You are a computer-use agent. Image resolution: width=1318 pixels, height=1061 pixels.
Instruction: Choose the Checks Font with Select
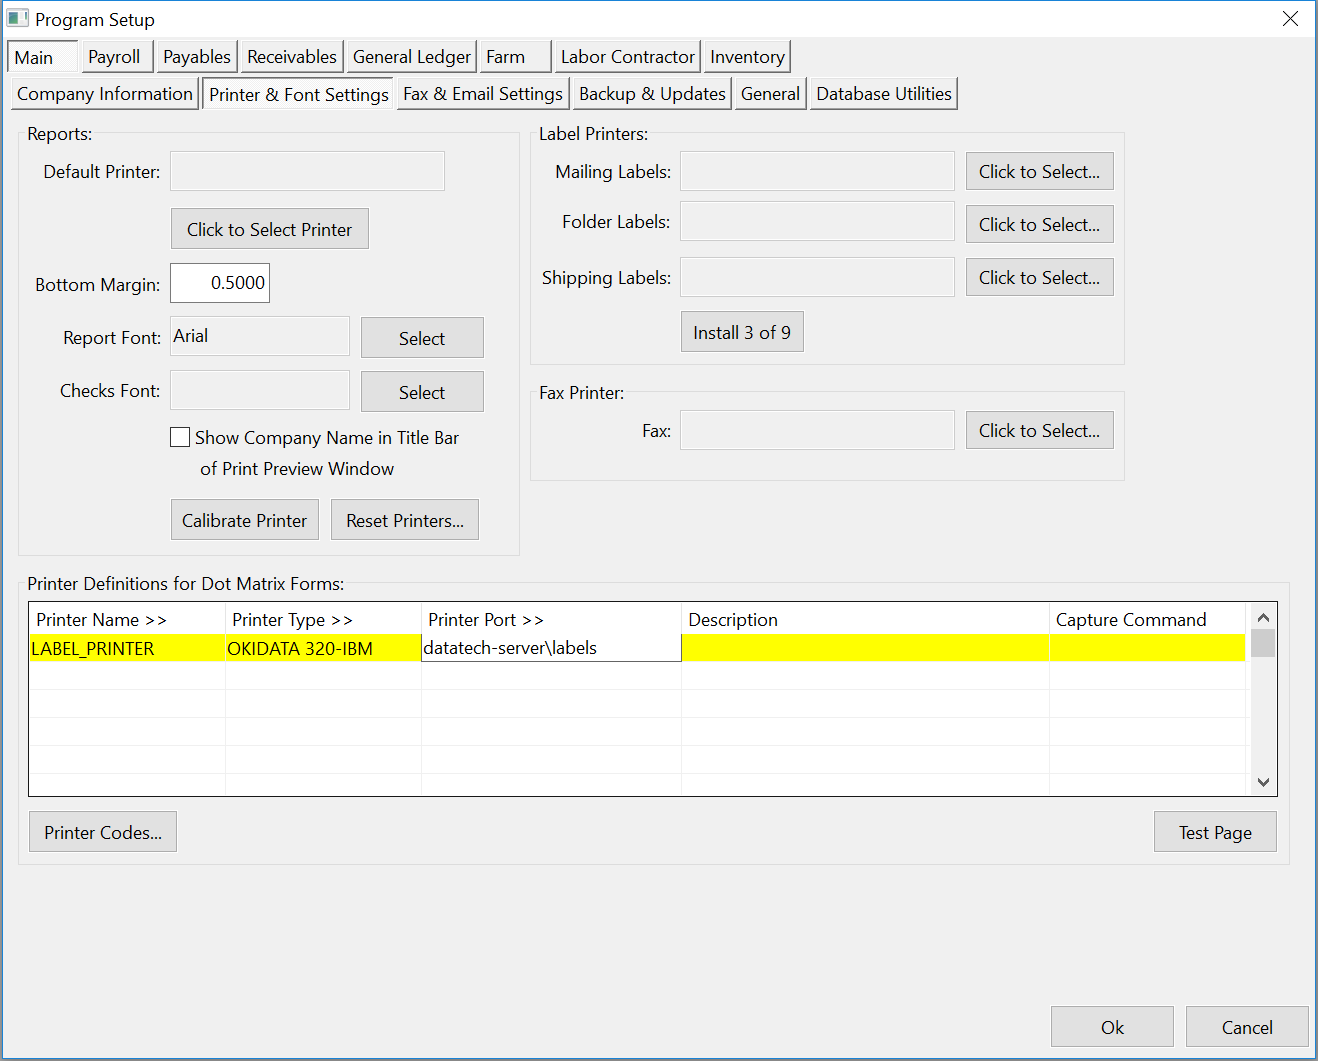click(421, 392)
